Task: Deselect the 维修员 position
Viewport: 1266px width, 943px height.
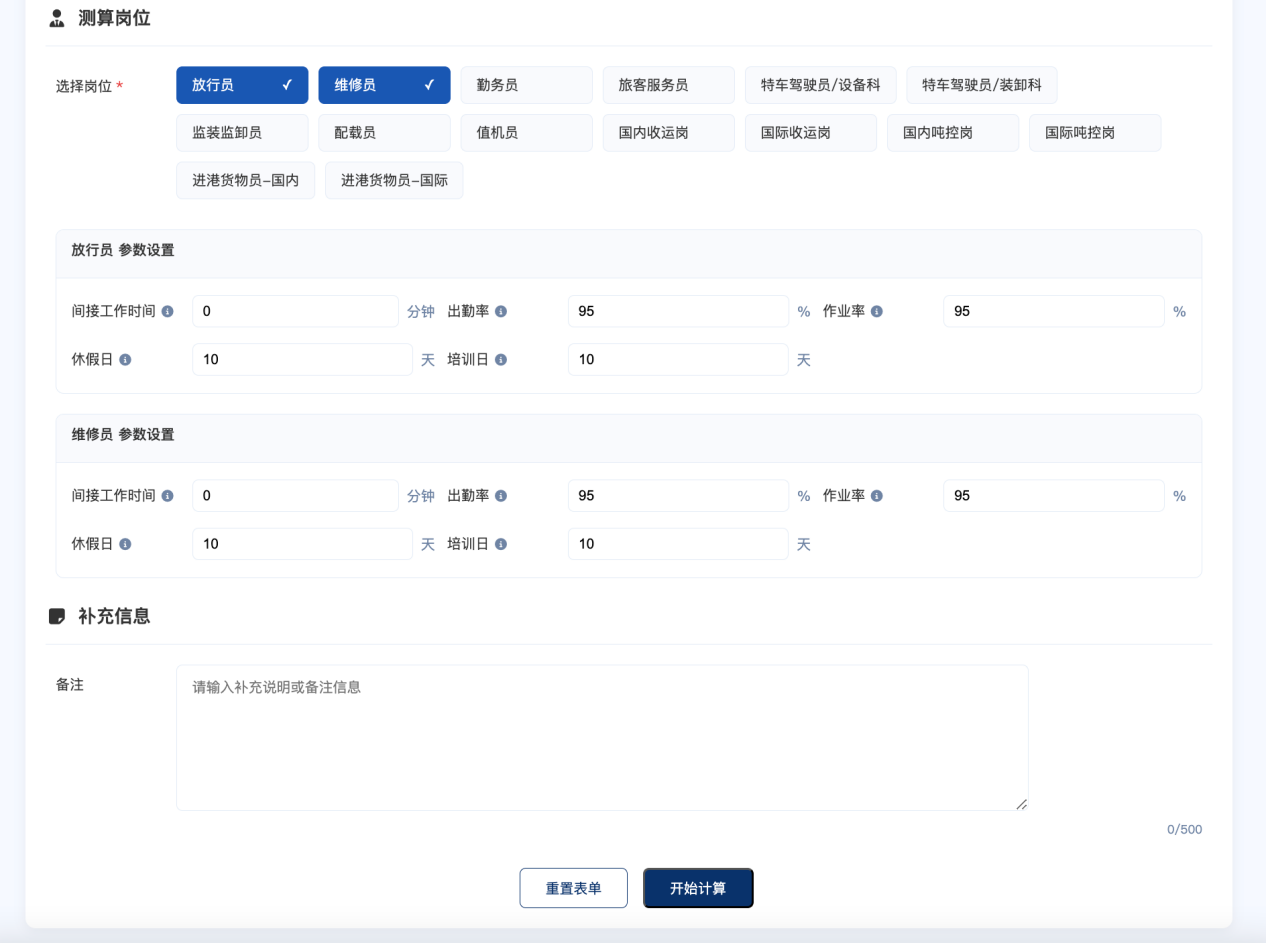Action: pyautogui.click(x=384, y=85)
